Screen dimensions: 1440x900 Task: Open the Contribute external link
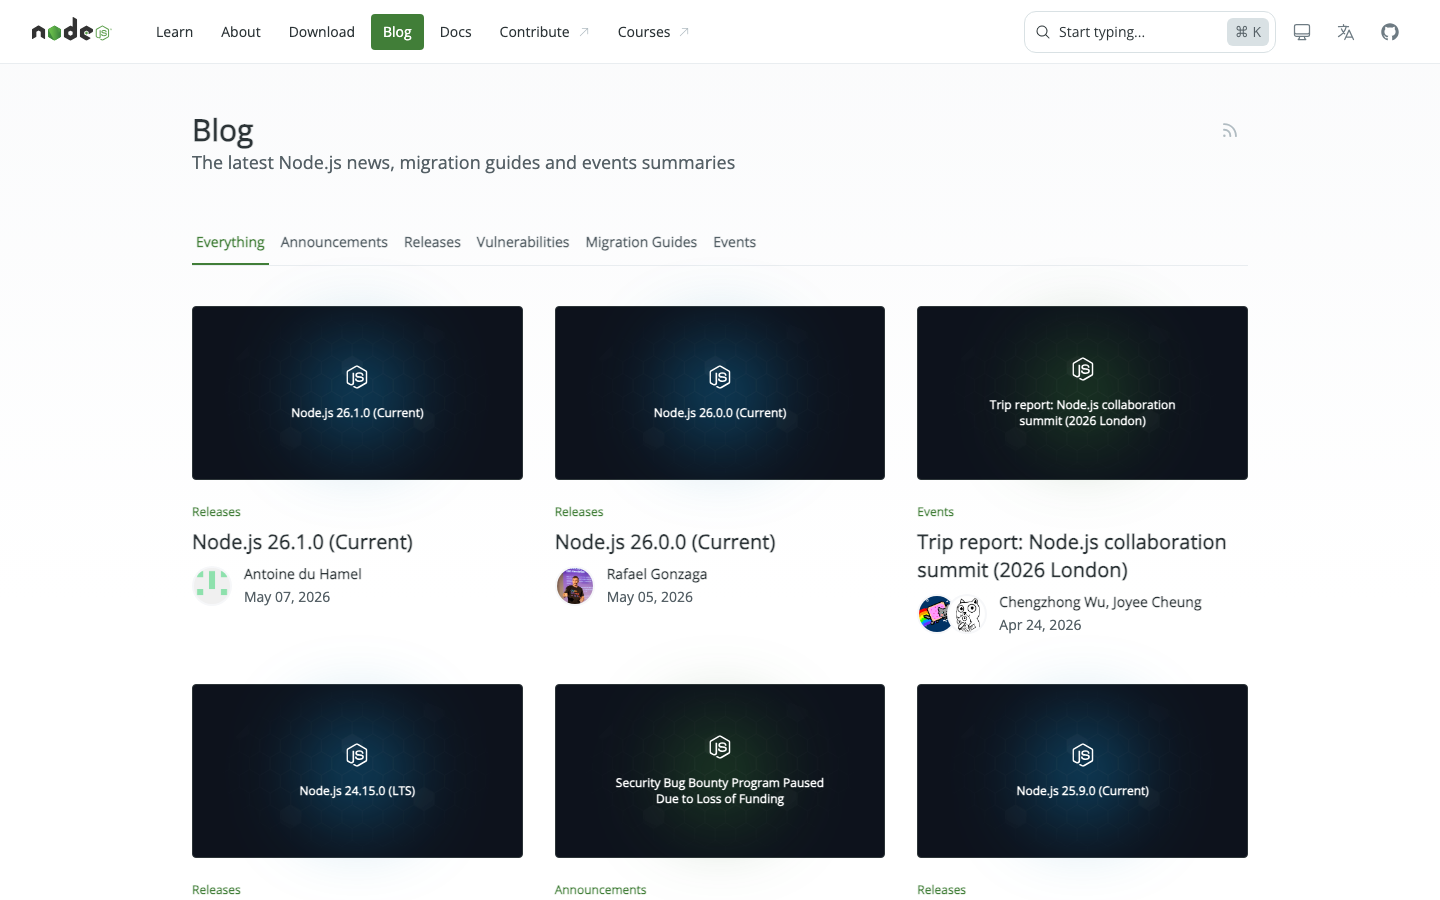click(x=544, y=32)
